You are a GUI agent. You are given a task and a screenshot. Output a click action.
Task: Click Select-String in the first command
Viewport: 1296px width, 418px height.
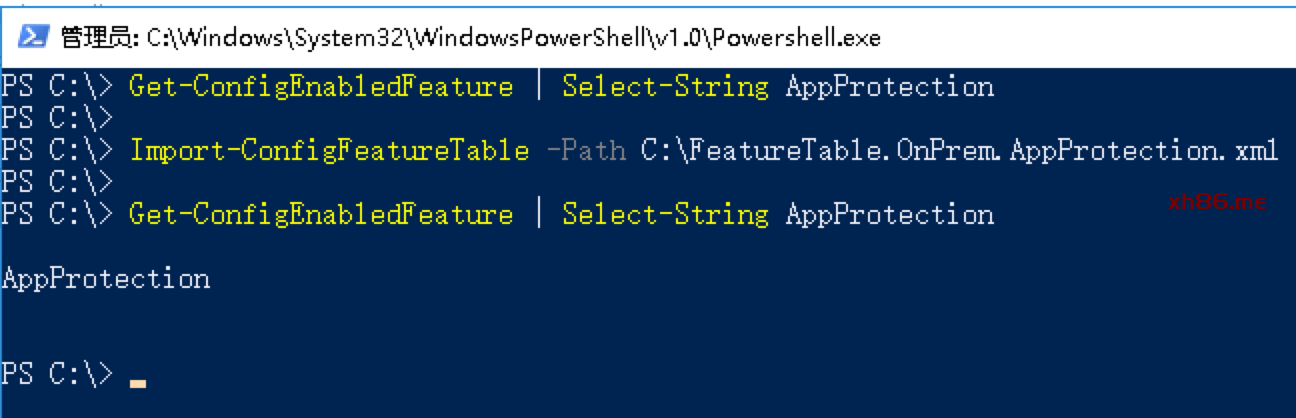click(x=665, y=87)
